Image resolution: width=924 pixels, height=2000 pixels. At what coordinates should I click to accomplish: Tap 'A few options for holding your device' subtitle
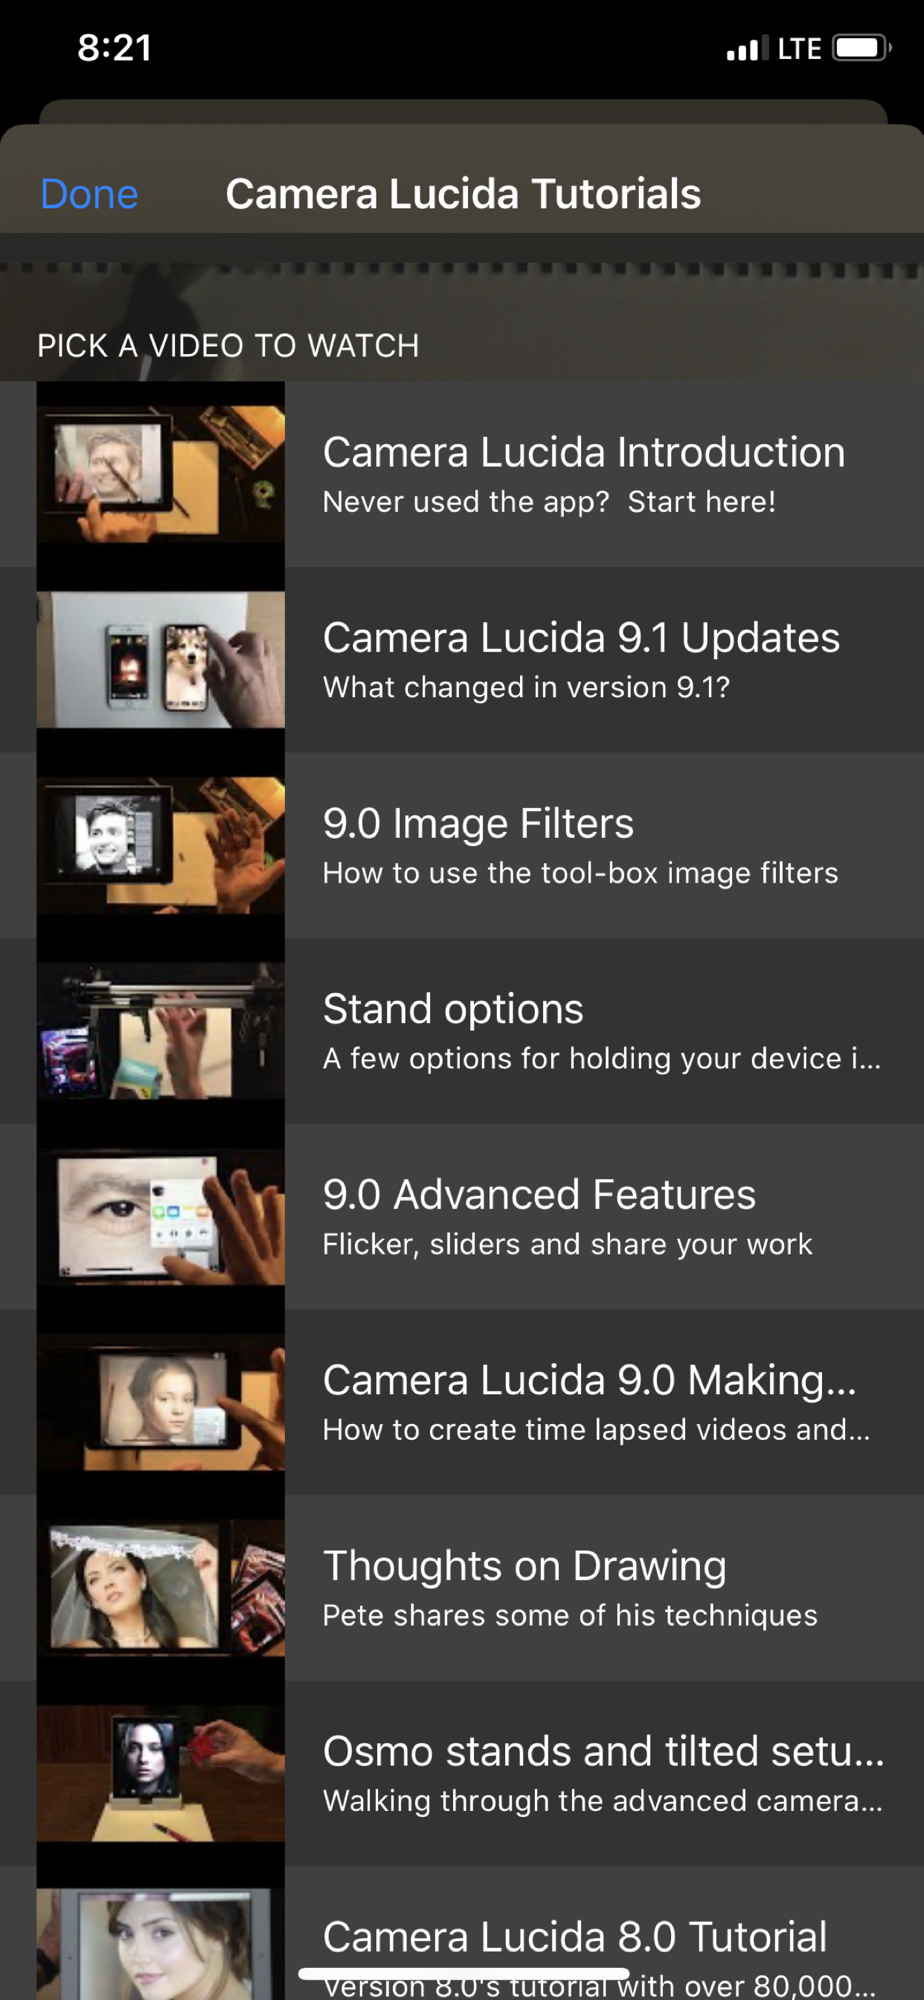tap(602, 1059)
